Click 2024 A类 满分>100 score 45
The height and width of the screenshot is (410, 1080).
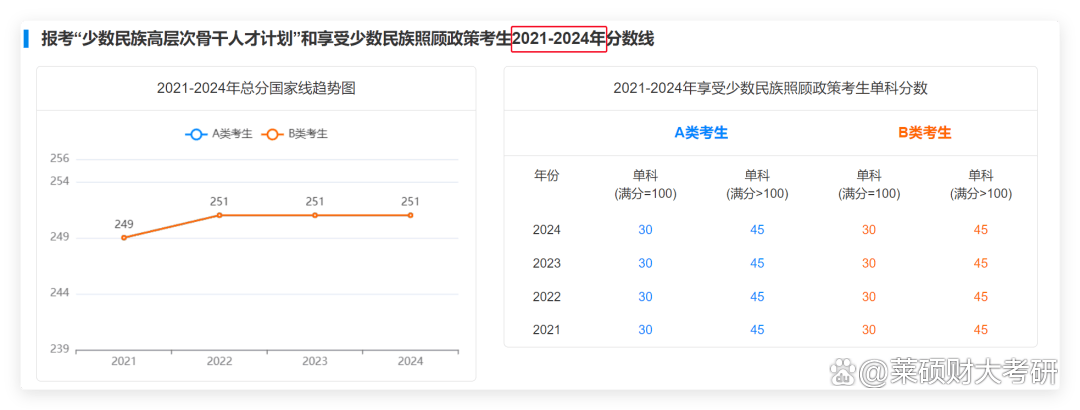757,230
